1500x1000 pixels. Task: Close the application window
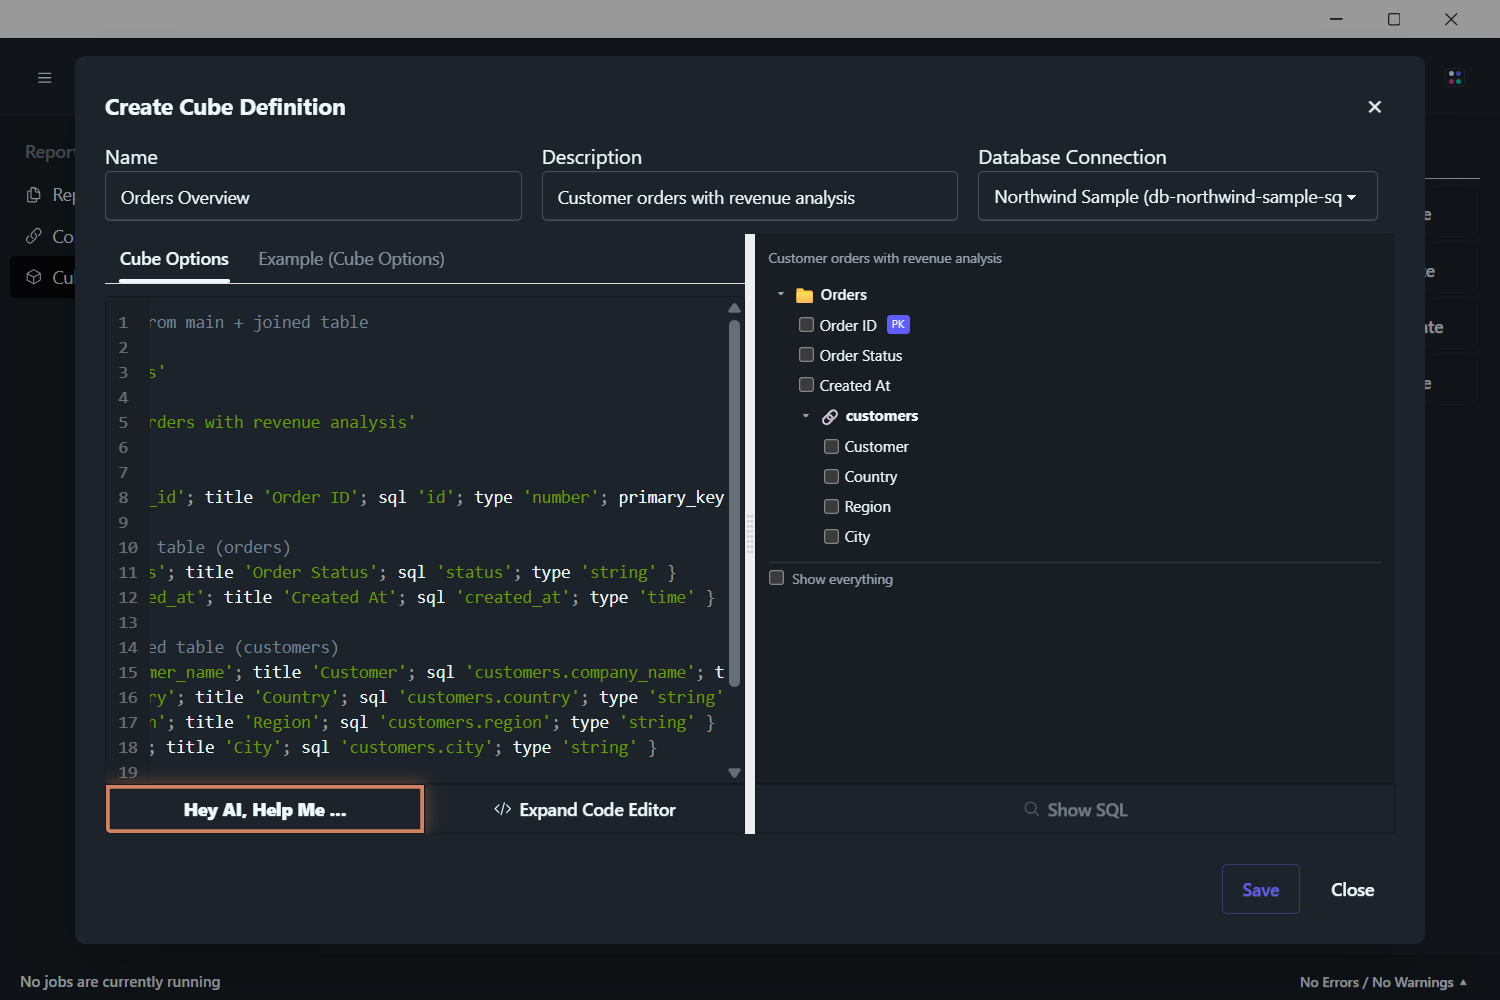tap(1451, 19)
